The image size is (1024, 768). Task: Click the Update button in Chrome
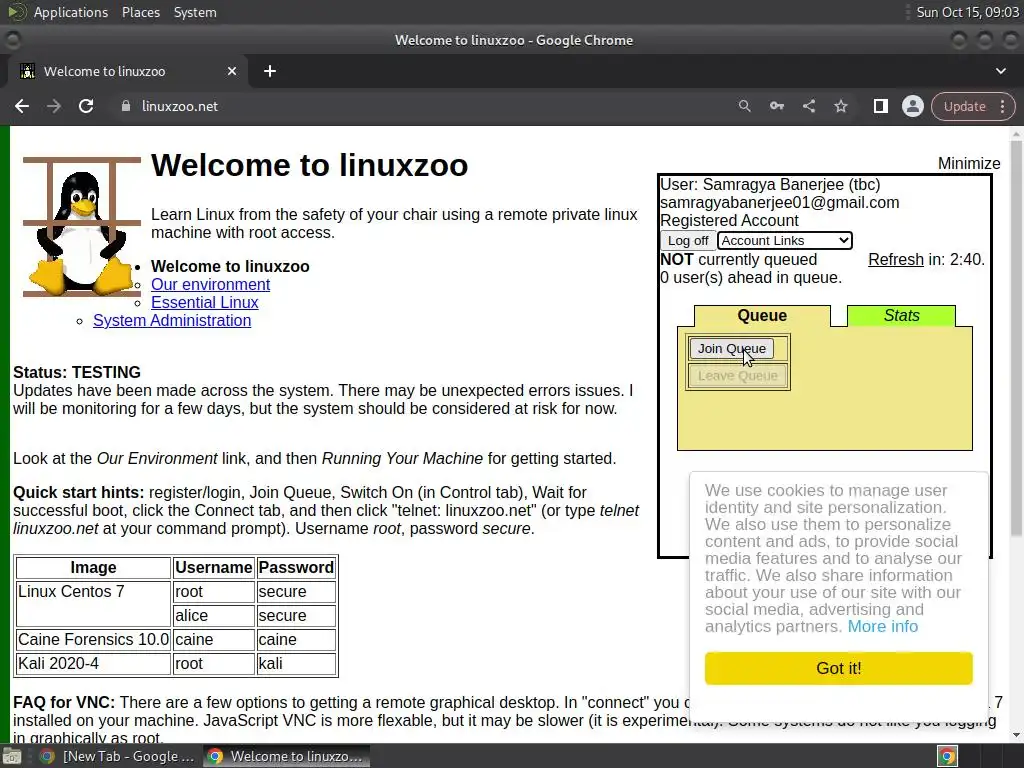(x=964, y=106)
